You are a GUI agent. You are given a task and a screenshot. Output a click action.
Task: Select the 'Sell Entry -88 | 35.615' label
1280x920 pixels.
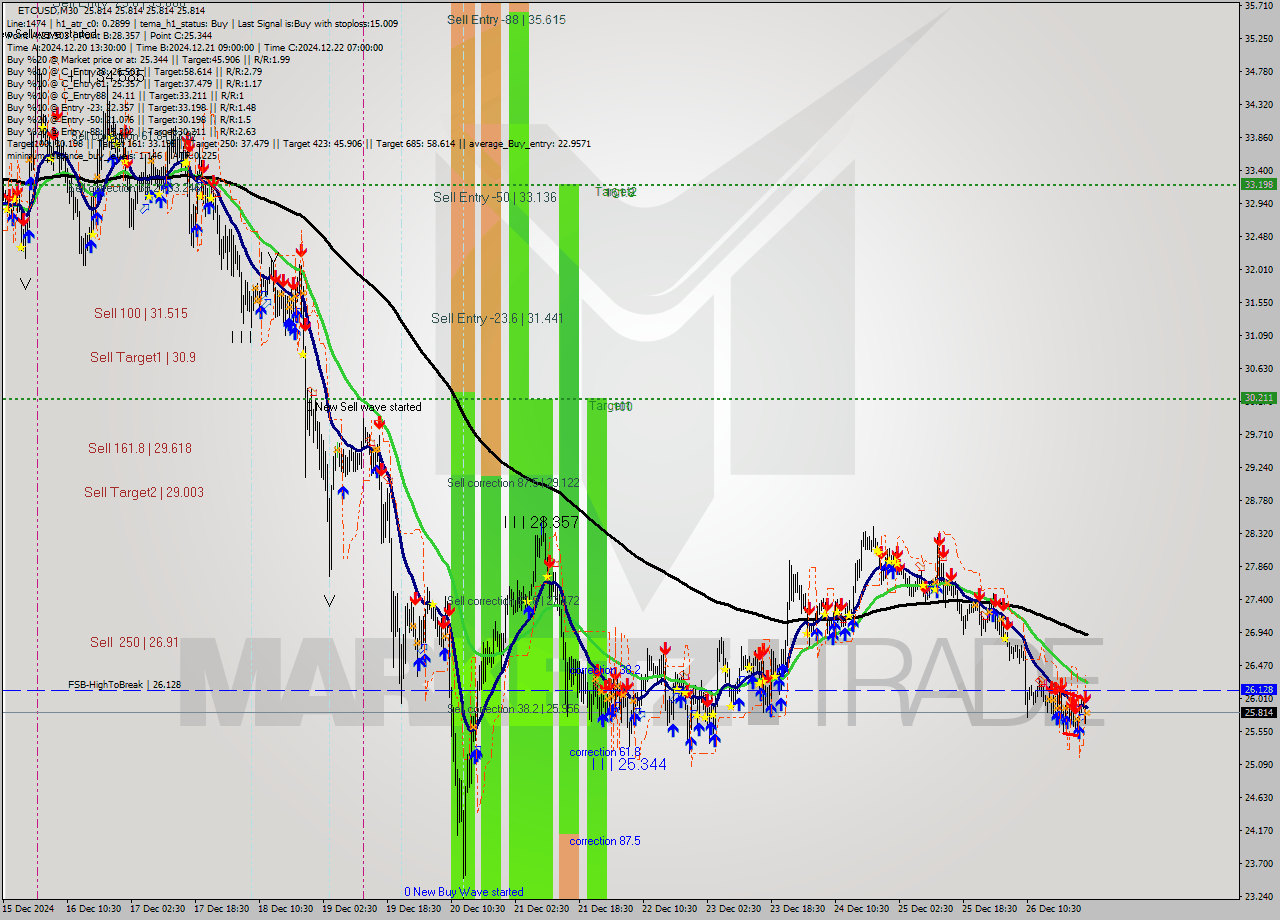506,19
